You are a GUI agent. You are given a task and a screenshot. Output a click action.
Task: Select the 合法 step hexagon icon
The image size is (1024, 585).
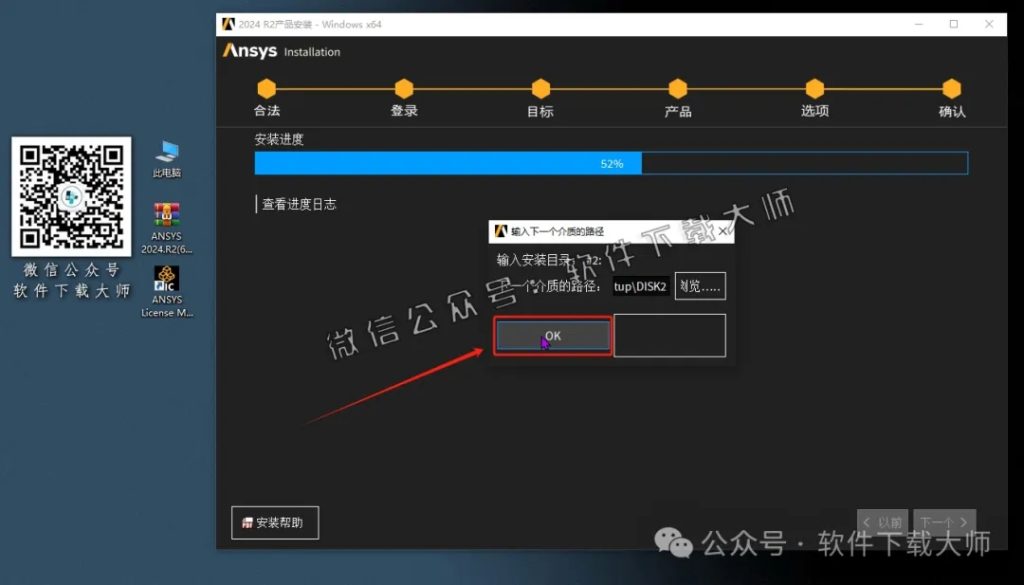click(x=265, y=88)
